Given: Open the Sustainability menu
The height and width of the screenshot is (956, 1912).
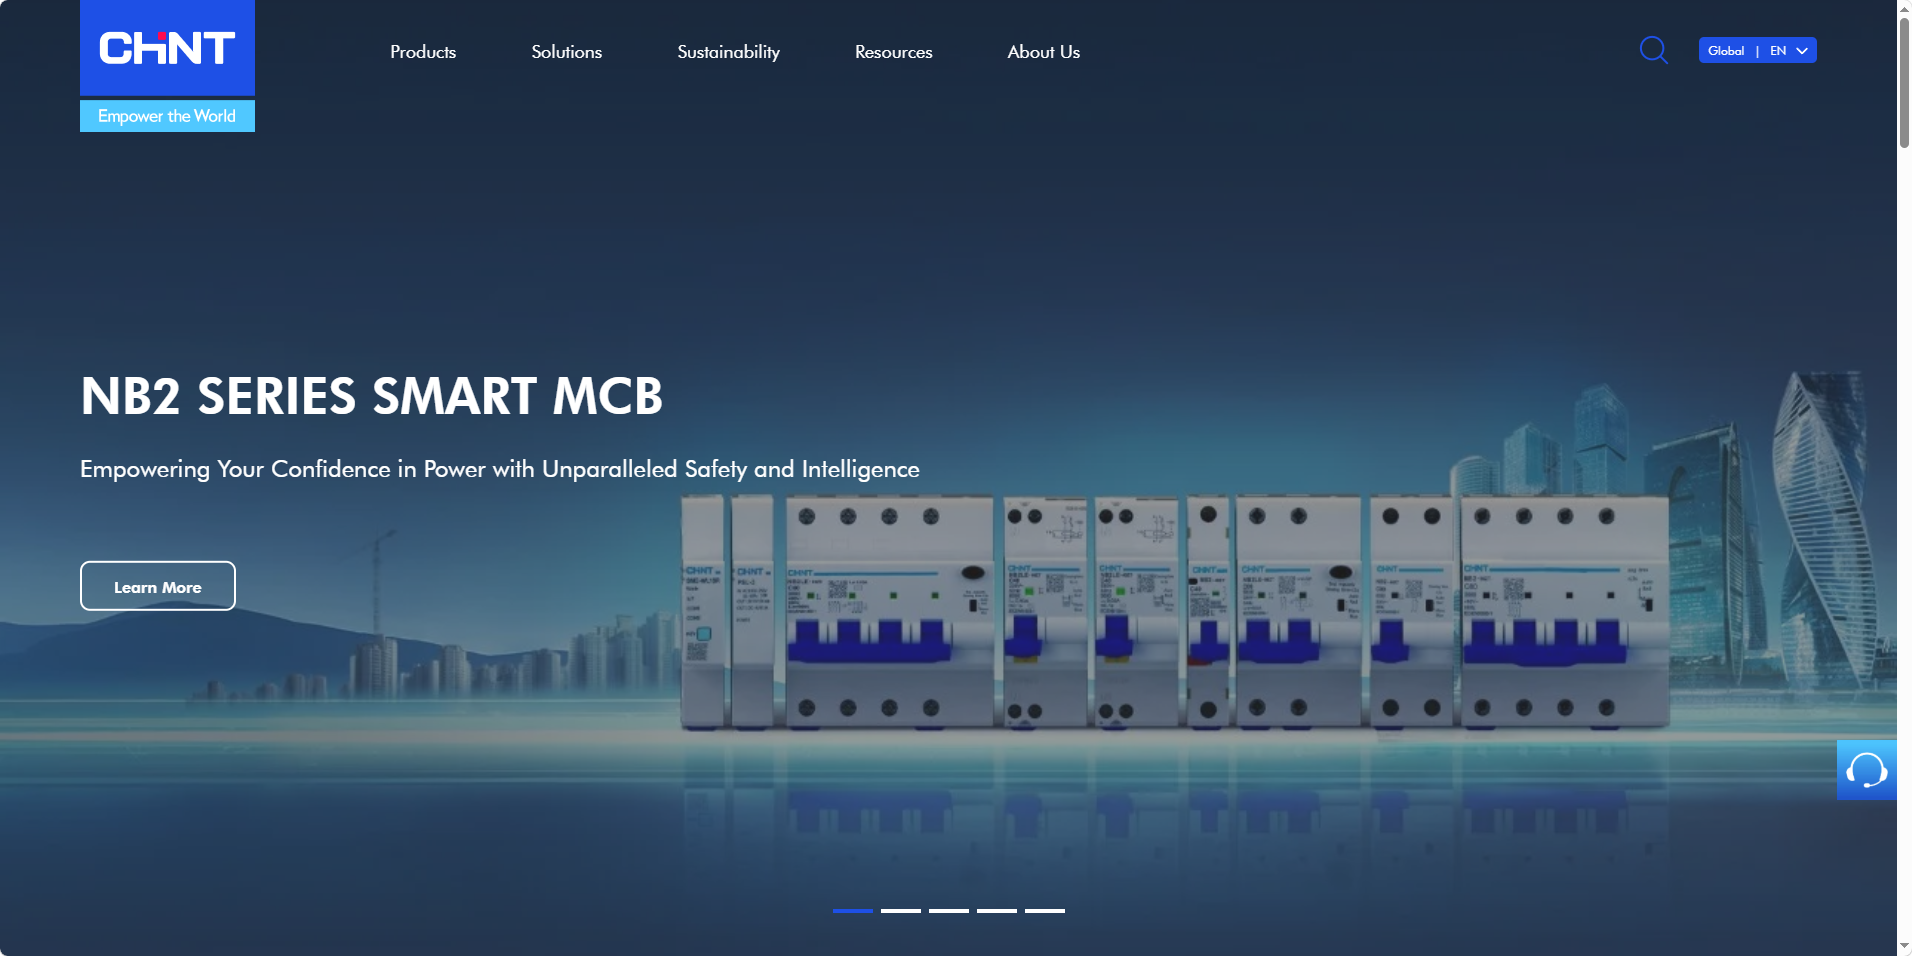Looking at the screenshot, I should [728, 52].
